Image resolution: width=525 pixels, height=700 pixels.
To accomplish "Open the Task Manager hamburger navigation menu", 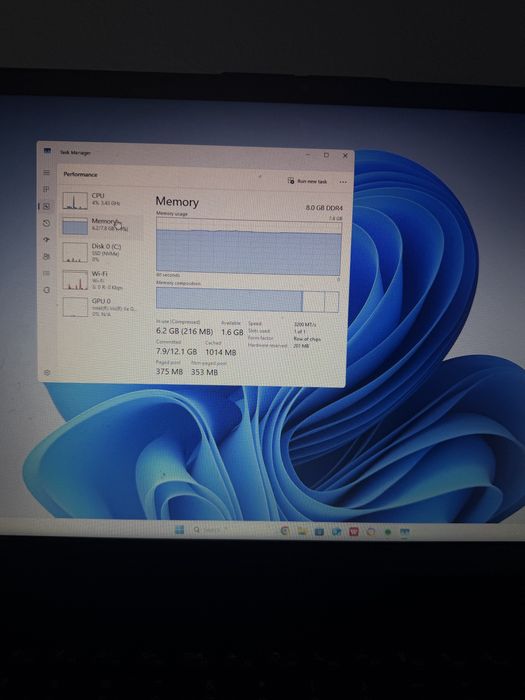I will 46,172.
